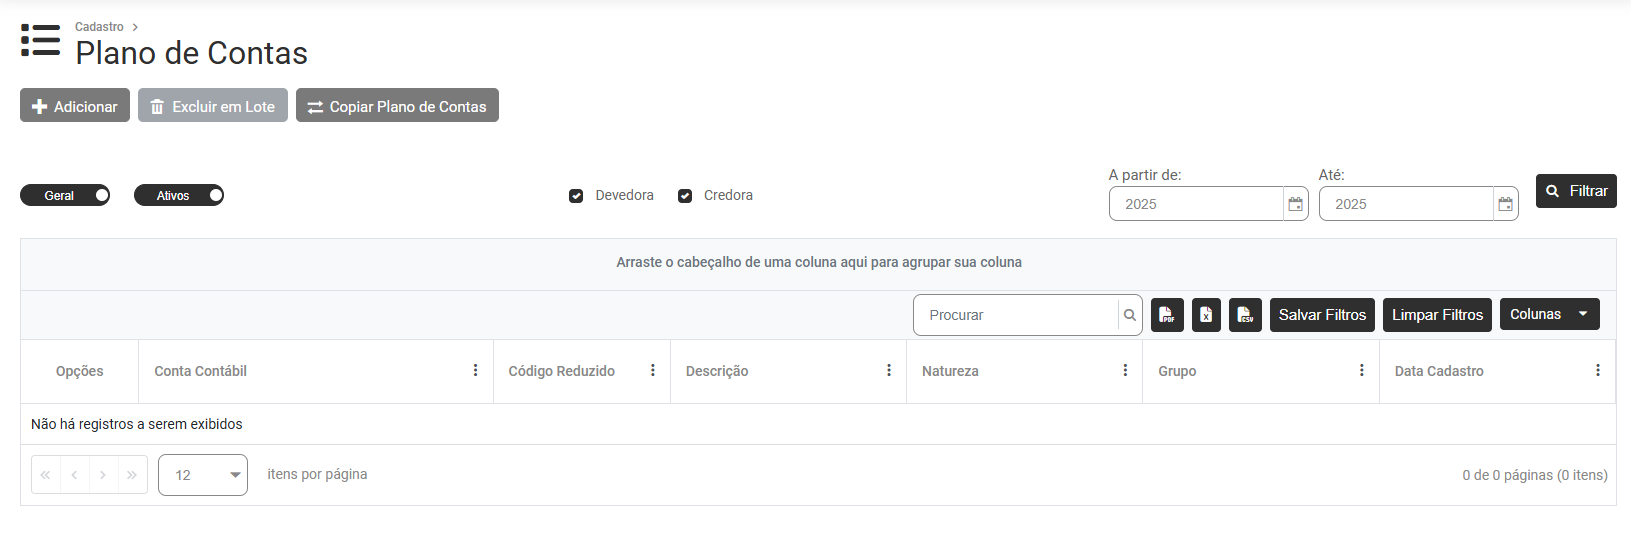Toggle the Geral switch
The image size is (1631, 555).
coord(65,196)
